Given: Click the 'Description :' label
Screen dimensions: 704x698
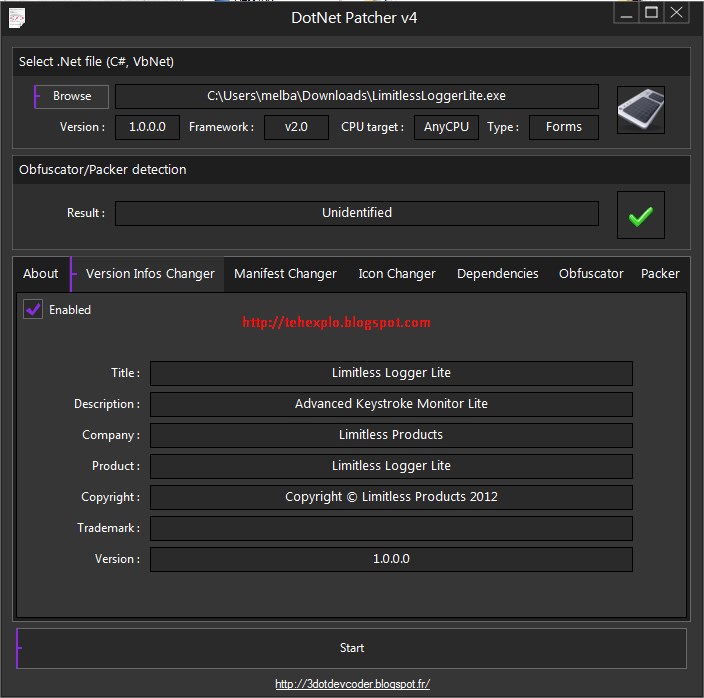Looking at the screenshot, I should (107, 404).
